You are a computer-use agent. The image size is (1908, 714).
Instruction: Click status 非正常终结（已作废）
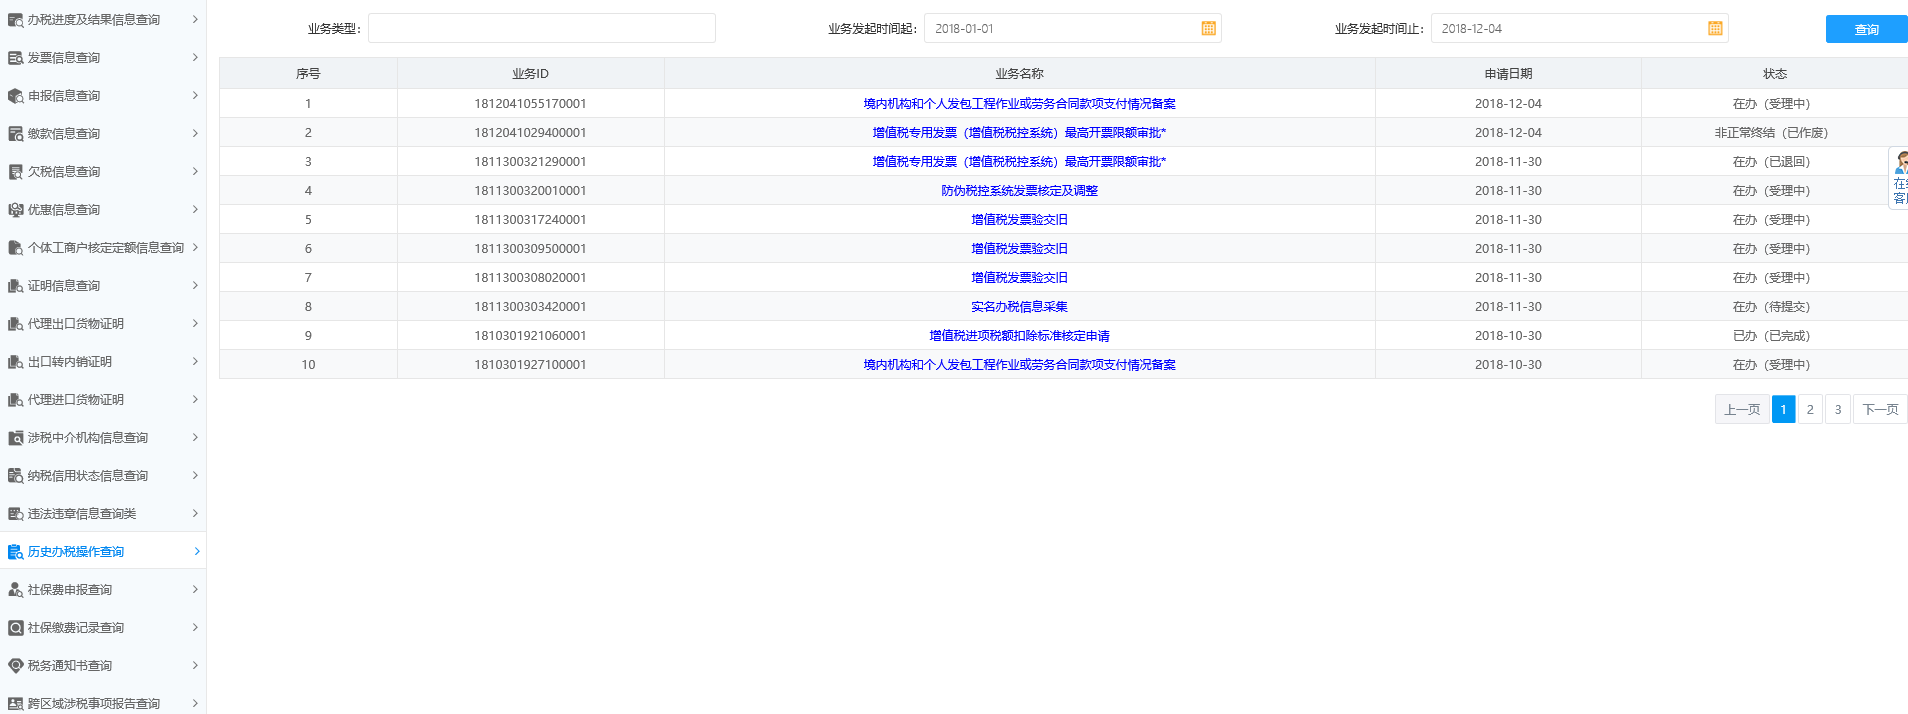pyautogui.click(x=1771, y=133)
